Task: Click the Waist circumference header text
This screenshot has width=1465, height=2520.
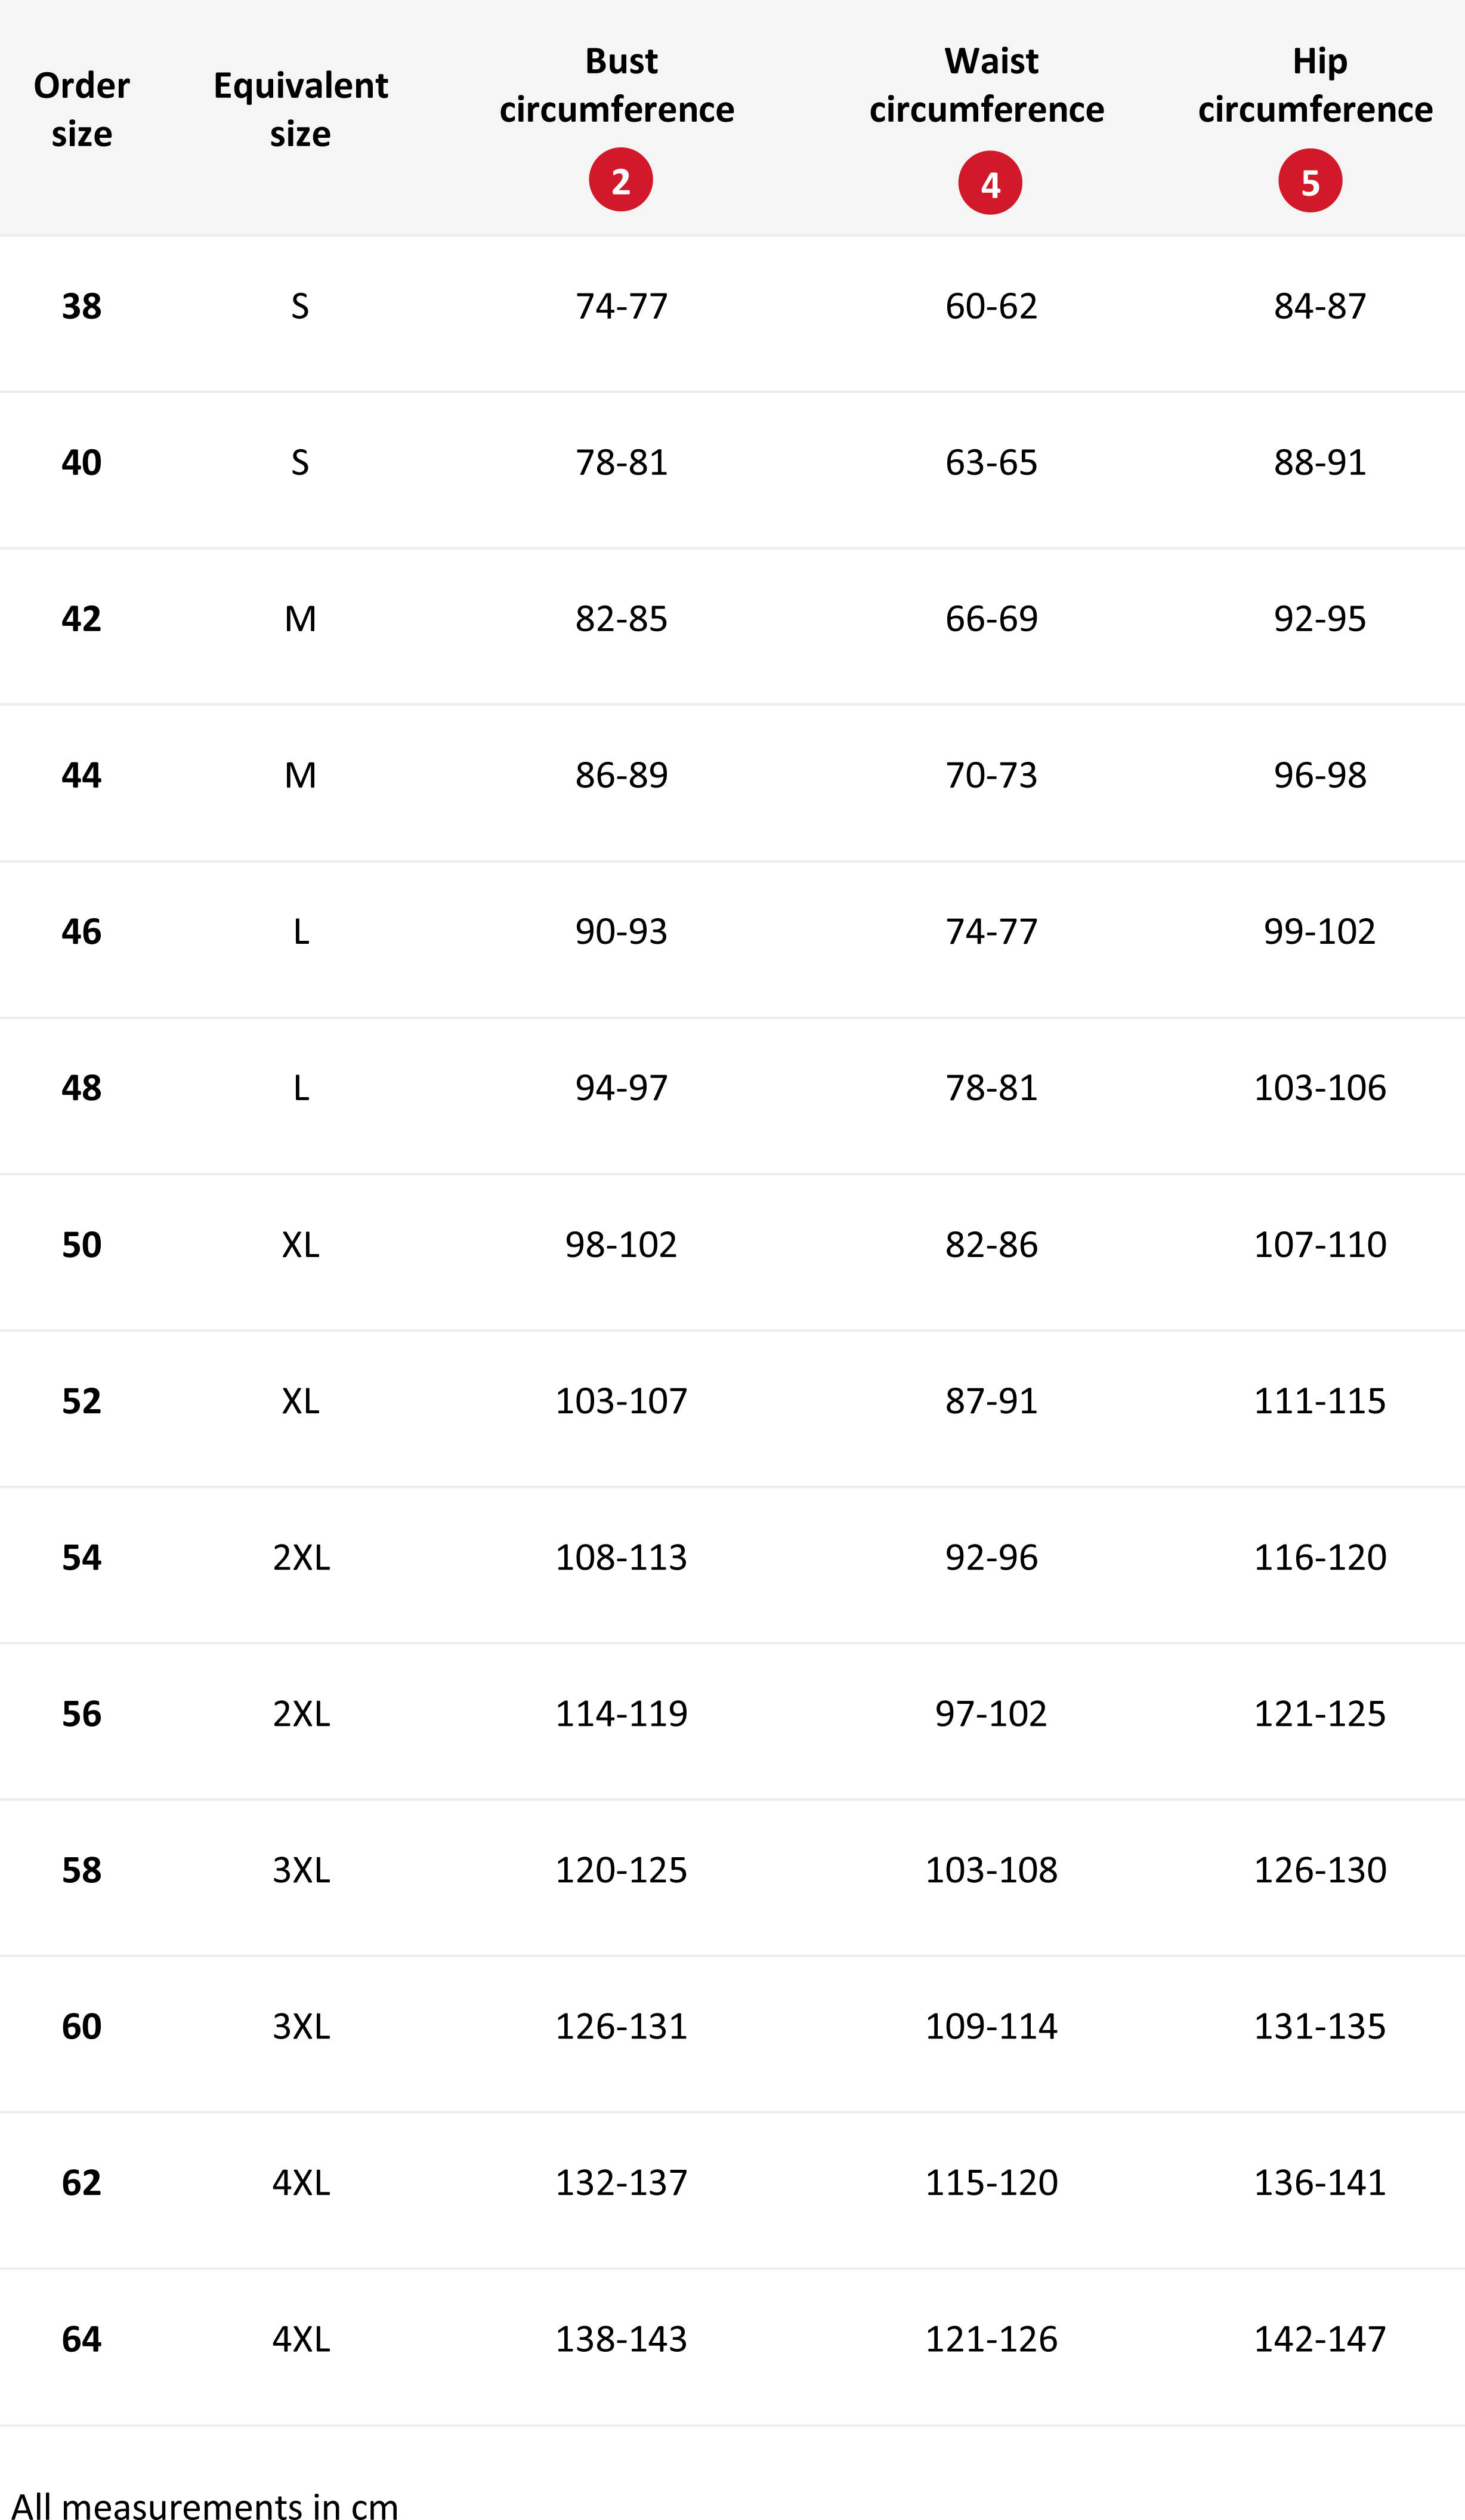Action: tap(987, 85)
